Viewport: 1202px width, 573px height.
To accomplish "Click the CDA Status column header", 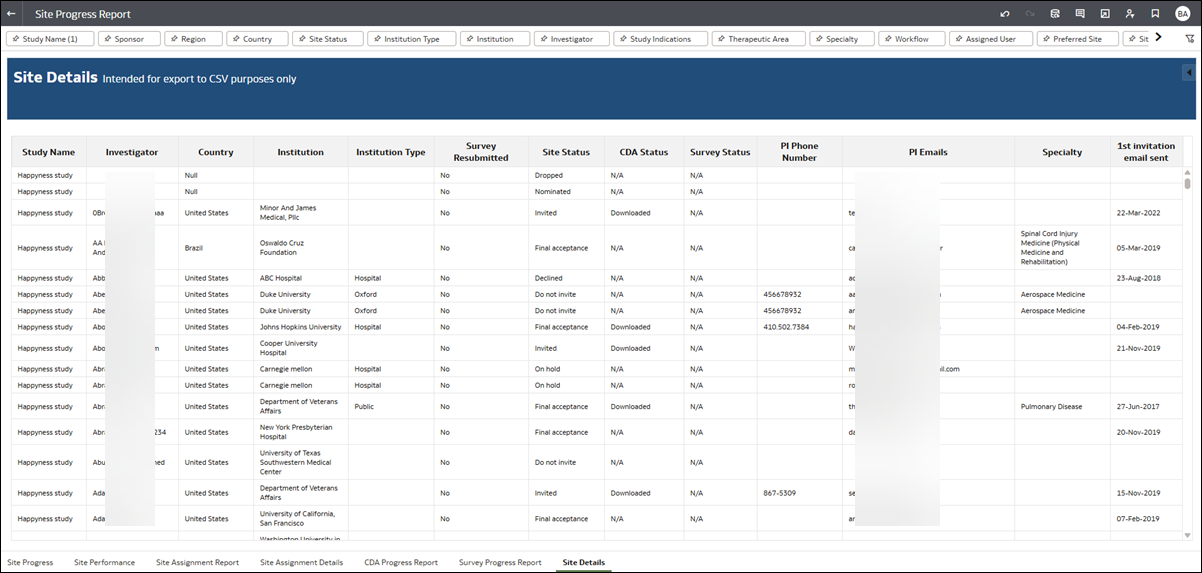I will tap(644, 152).
